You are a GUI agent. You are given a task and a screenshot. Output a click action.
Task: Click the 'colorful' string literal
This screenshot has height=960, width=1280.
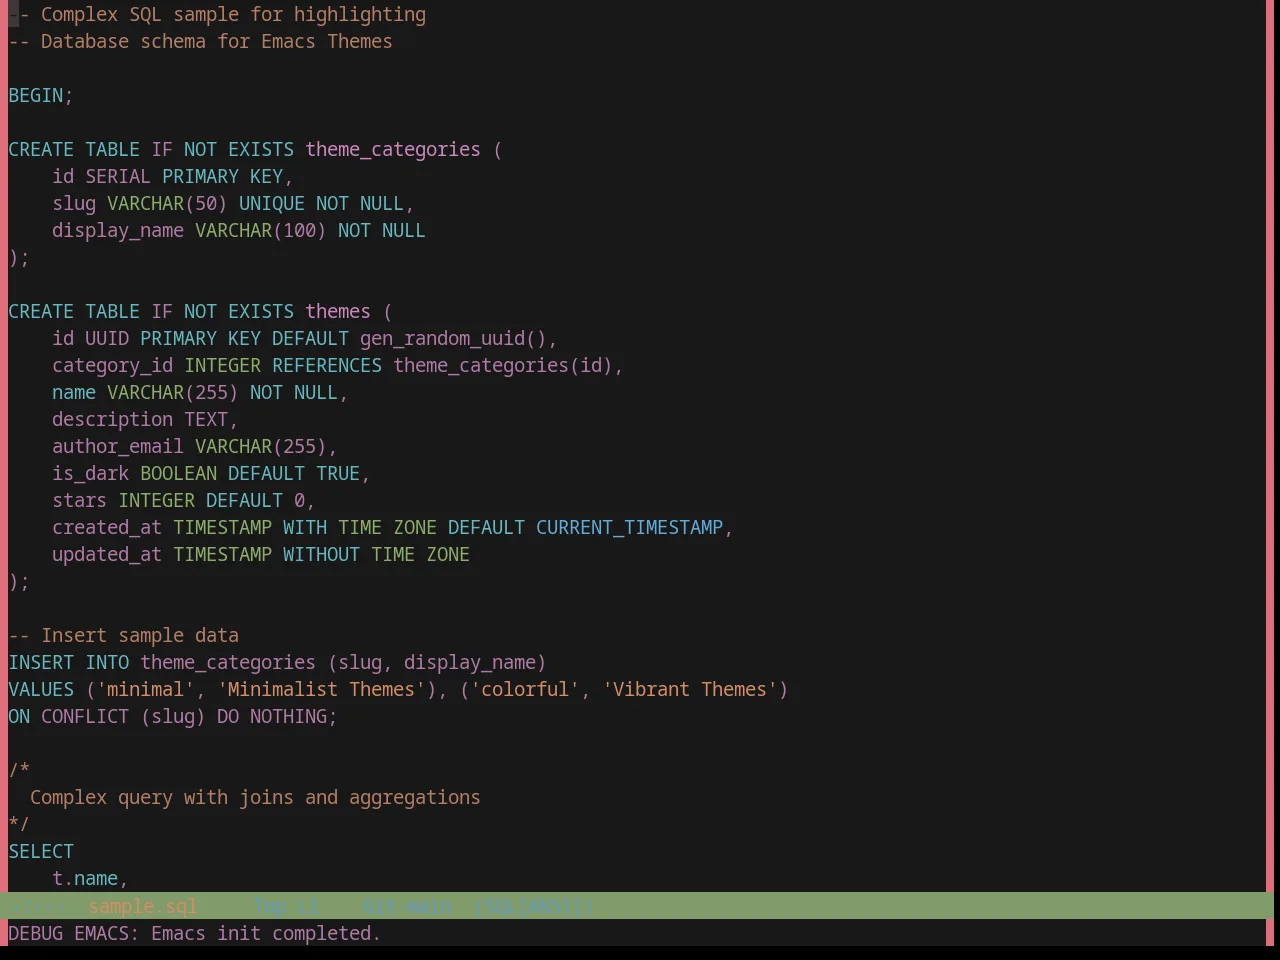pos(525,689)
